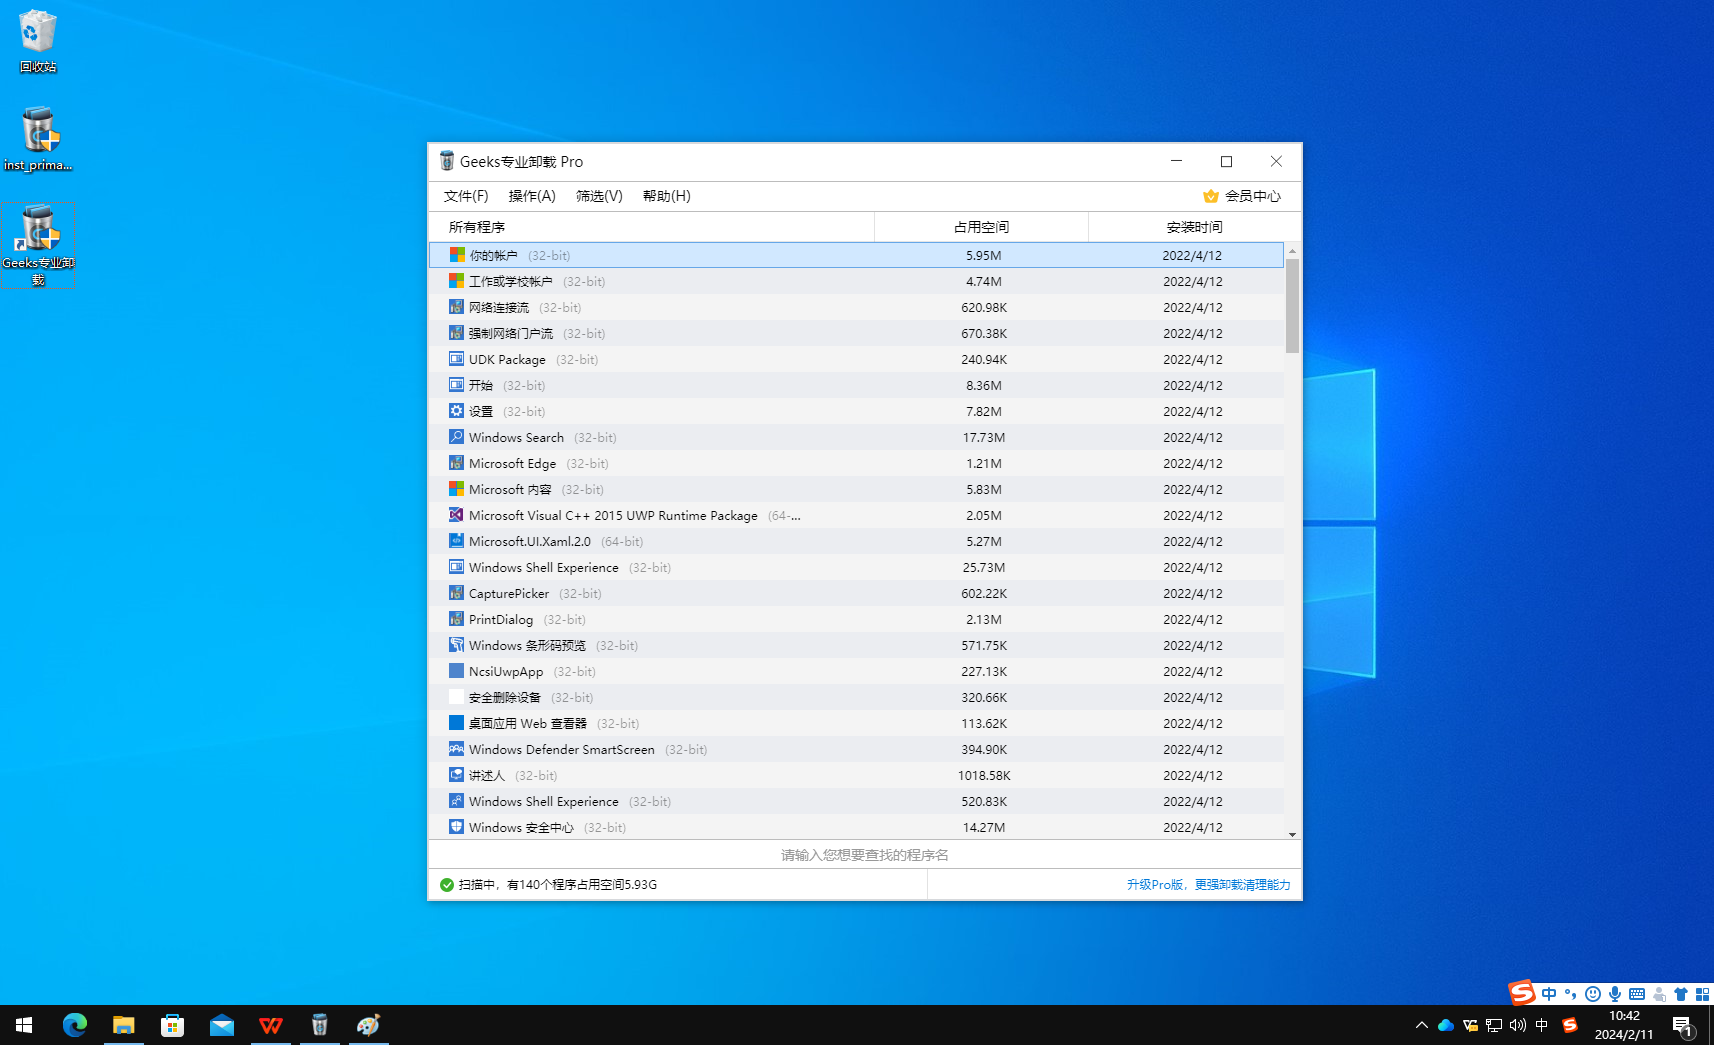This screenshot has width=1714, height=1045.
Task: Click the 强制网络门户流 row icon
Action: coord(456,333)
